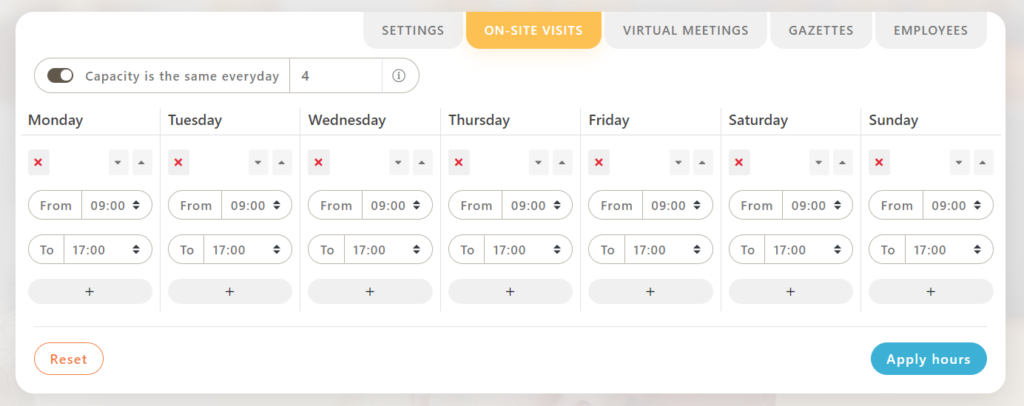Go to the Settings tab
The image size is (1024, 406).
pyautogui.click(x=412, y=31)
